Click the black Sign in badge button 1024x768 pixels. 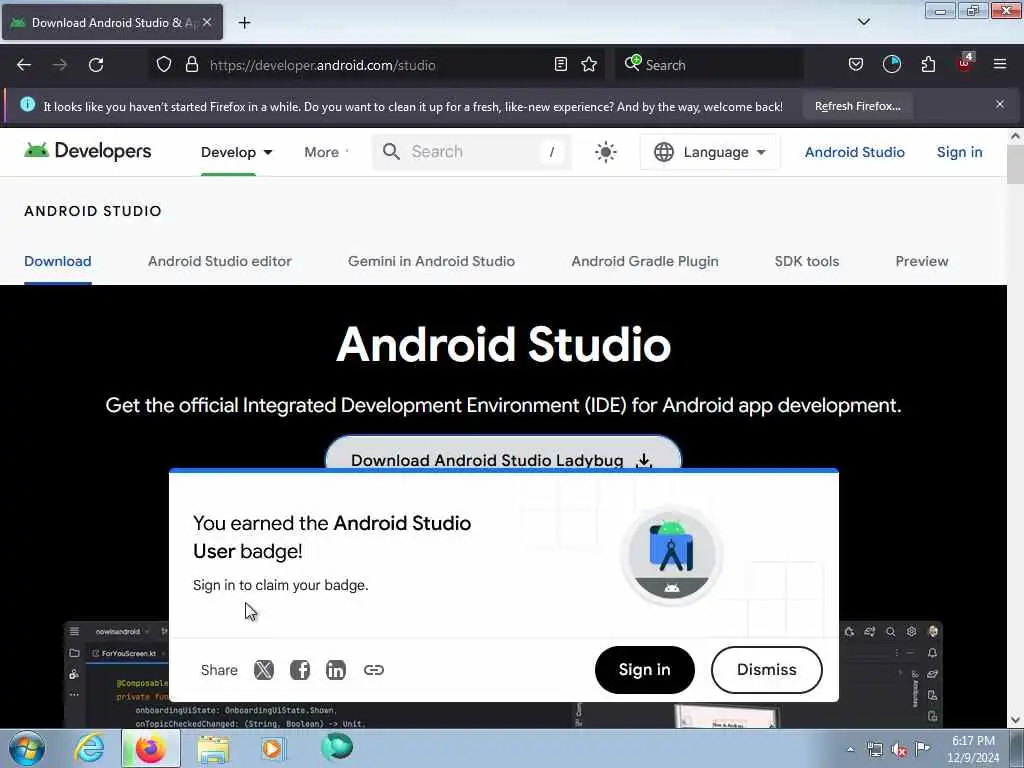(645, 670)
